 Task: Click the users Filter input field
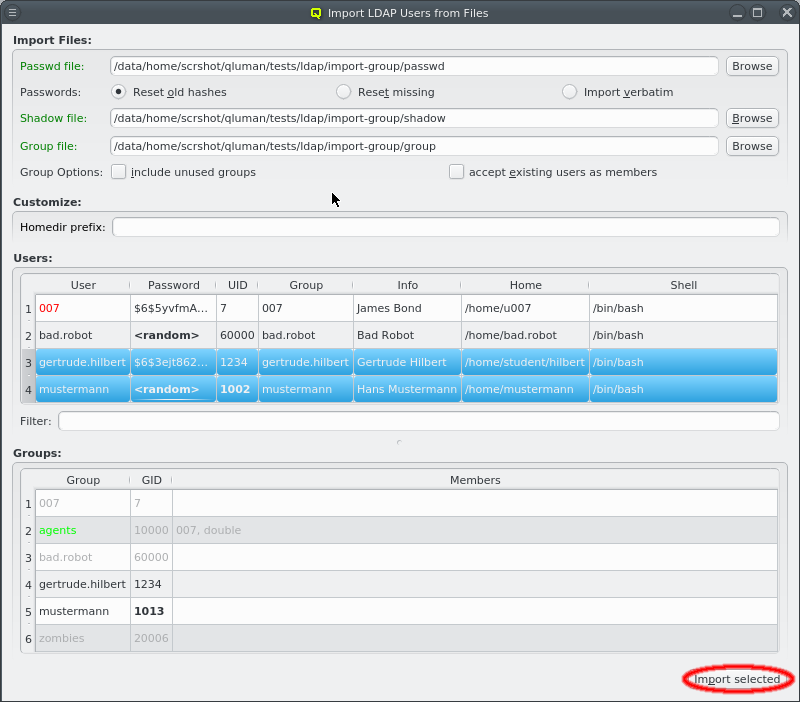point(418,421)
